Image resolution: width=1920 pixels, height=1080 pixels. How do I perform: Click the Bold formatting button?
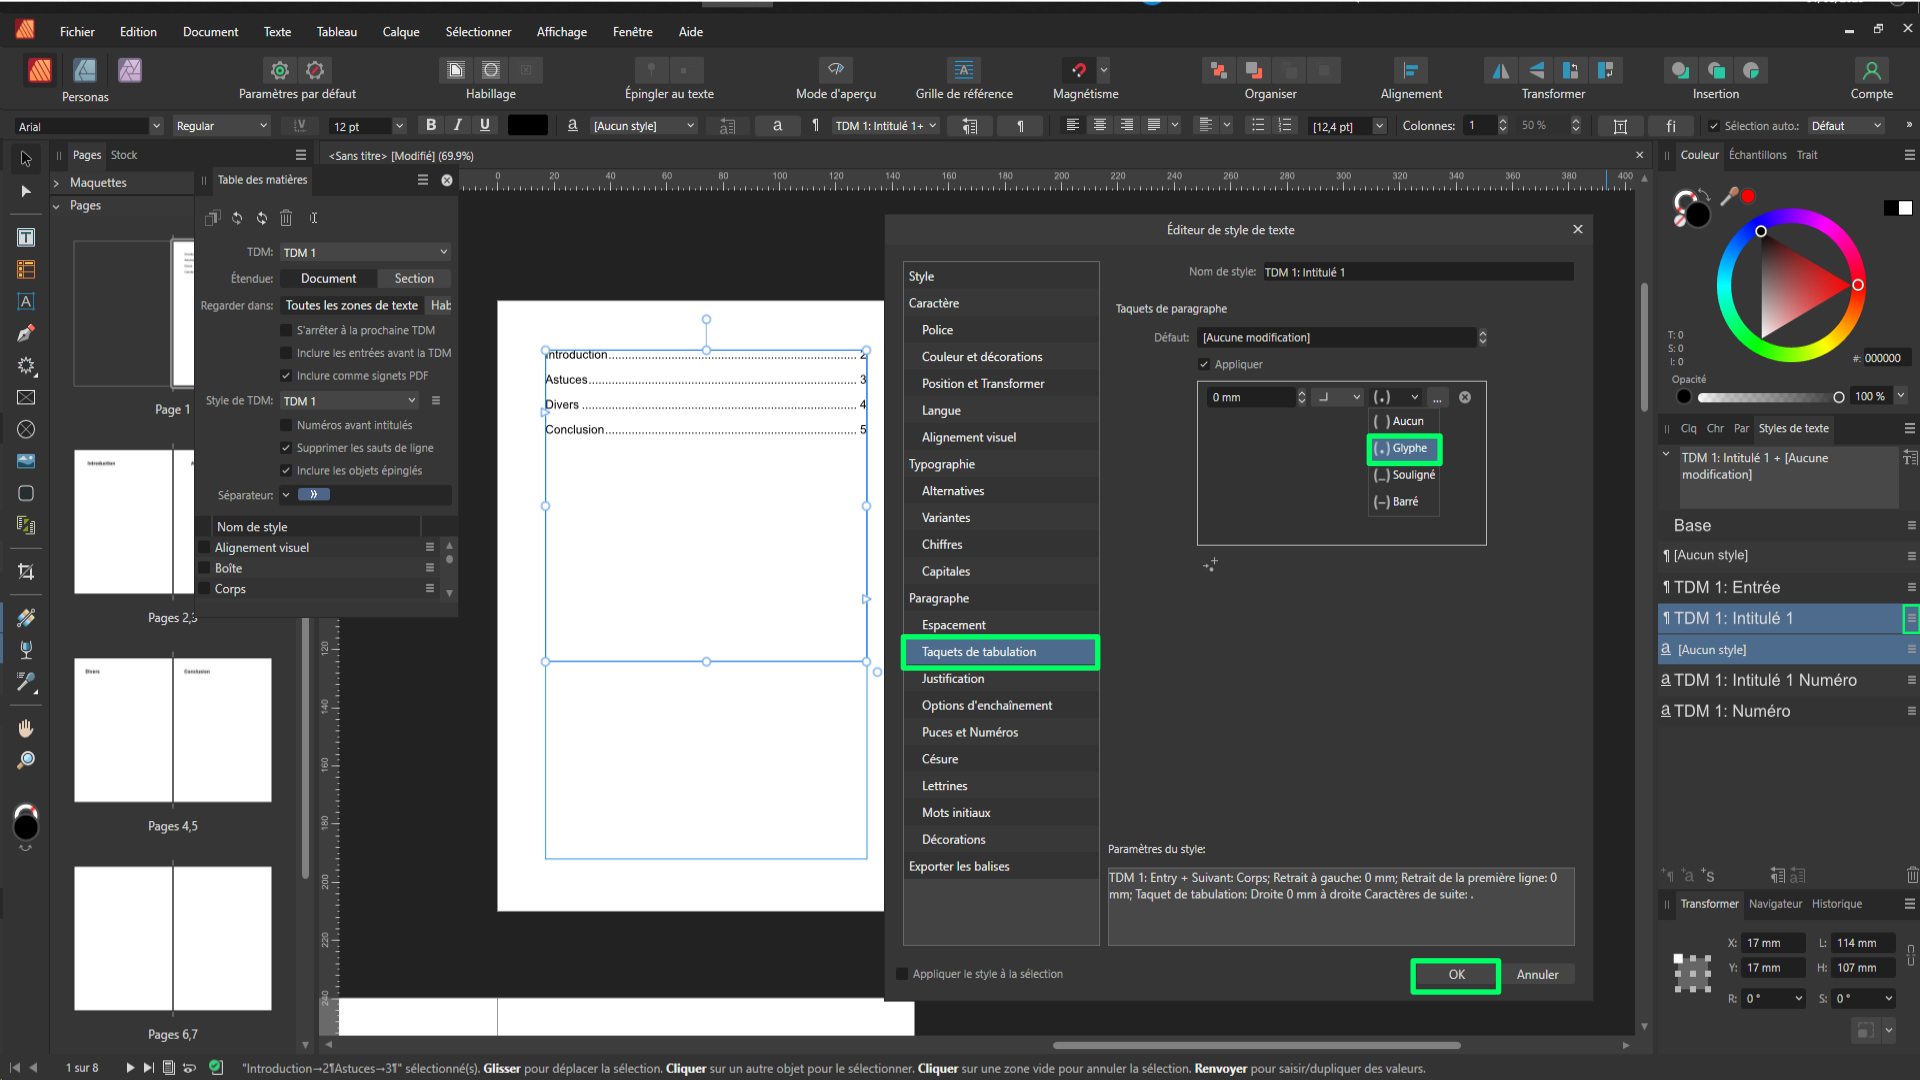(x=431, y=125)
